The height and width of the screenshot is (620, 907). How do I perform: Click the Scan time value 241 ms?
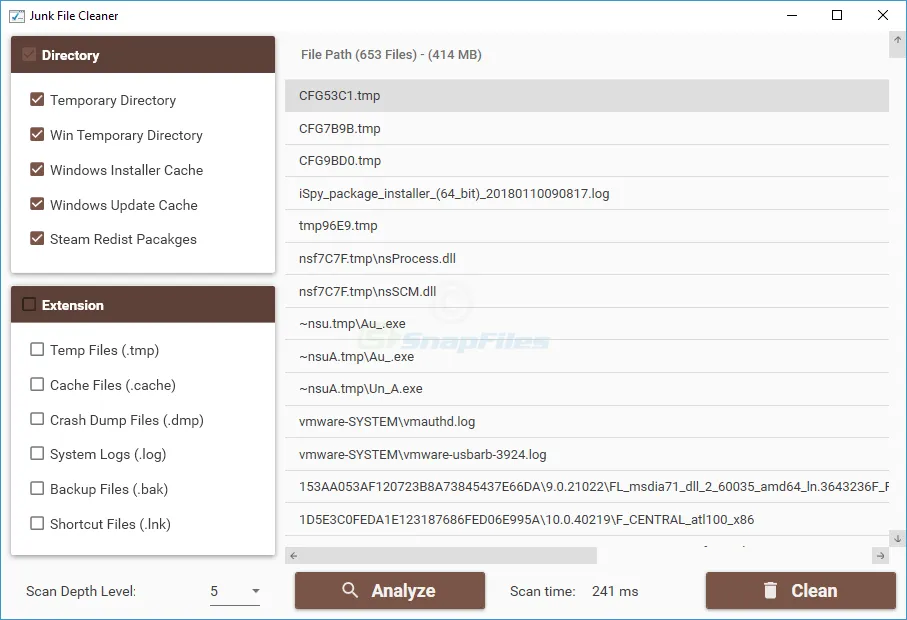[x=615, y=591]
